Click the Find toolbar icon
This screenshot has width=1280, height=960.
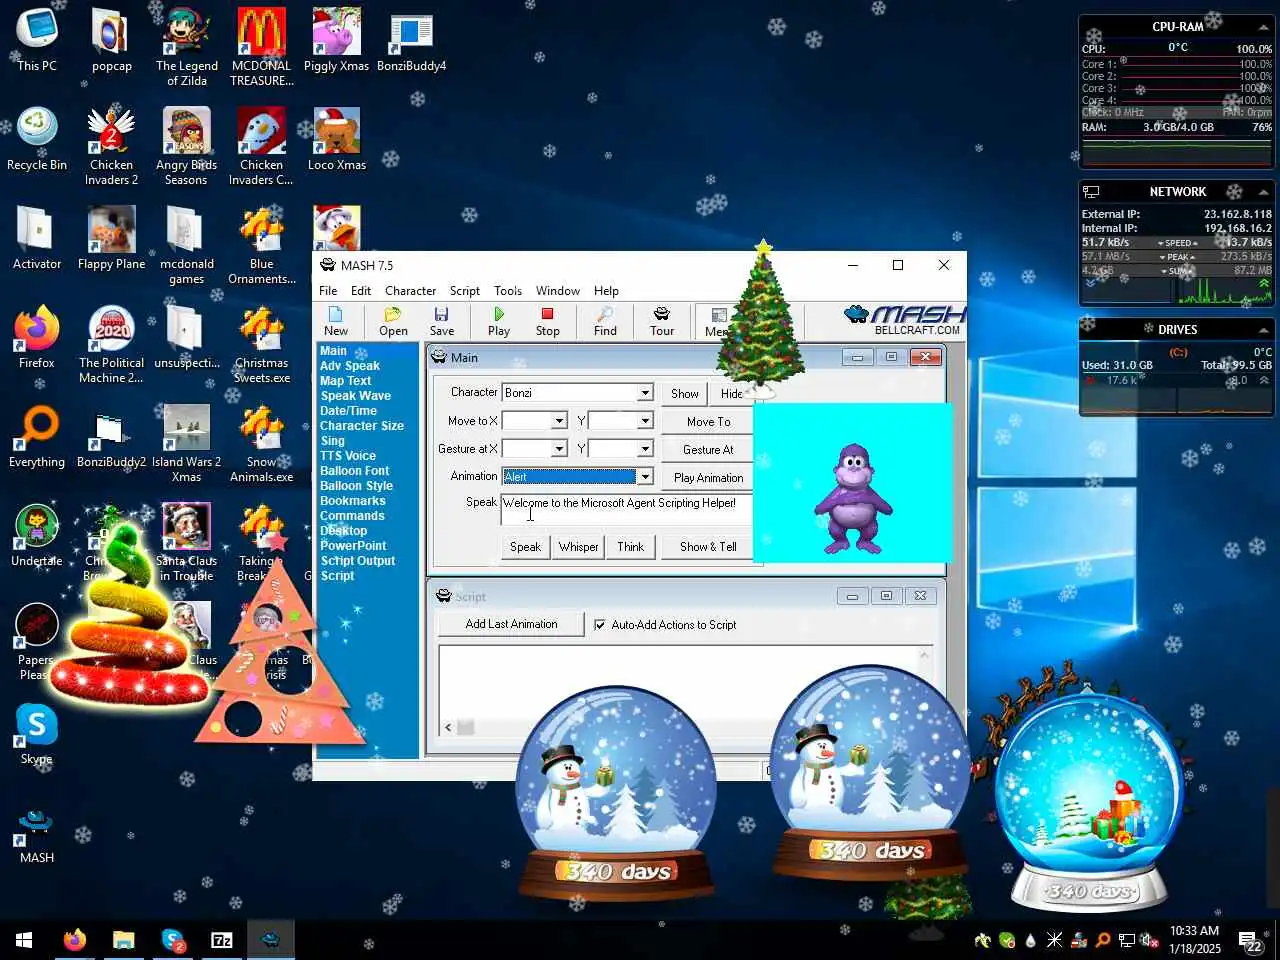coord(605,321)
